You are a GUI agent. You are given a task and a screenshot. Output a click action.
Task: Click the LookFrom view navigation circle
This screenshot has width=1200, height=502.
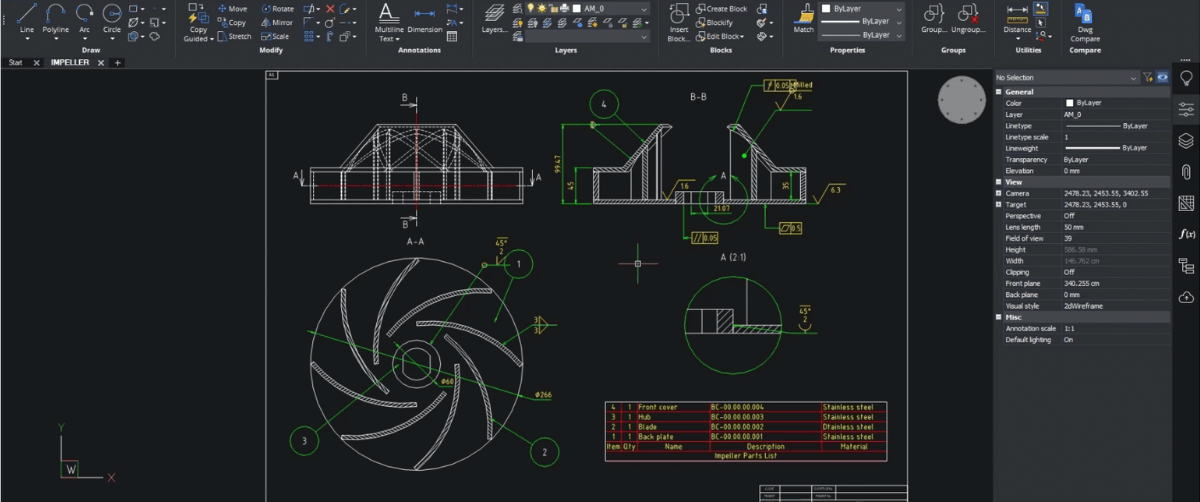[x=960, y=100]
